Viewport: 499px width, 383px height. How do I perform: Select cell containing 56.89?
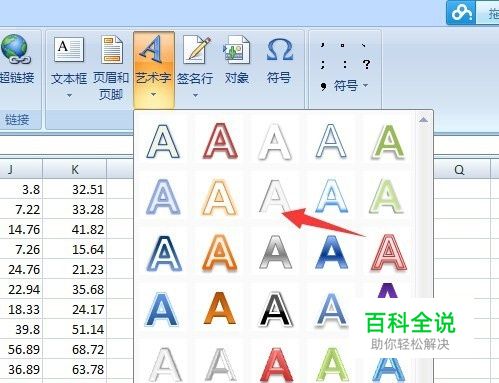coord(21,349)
